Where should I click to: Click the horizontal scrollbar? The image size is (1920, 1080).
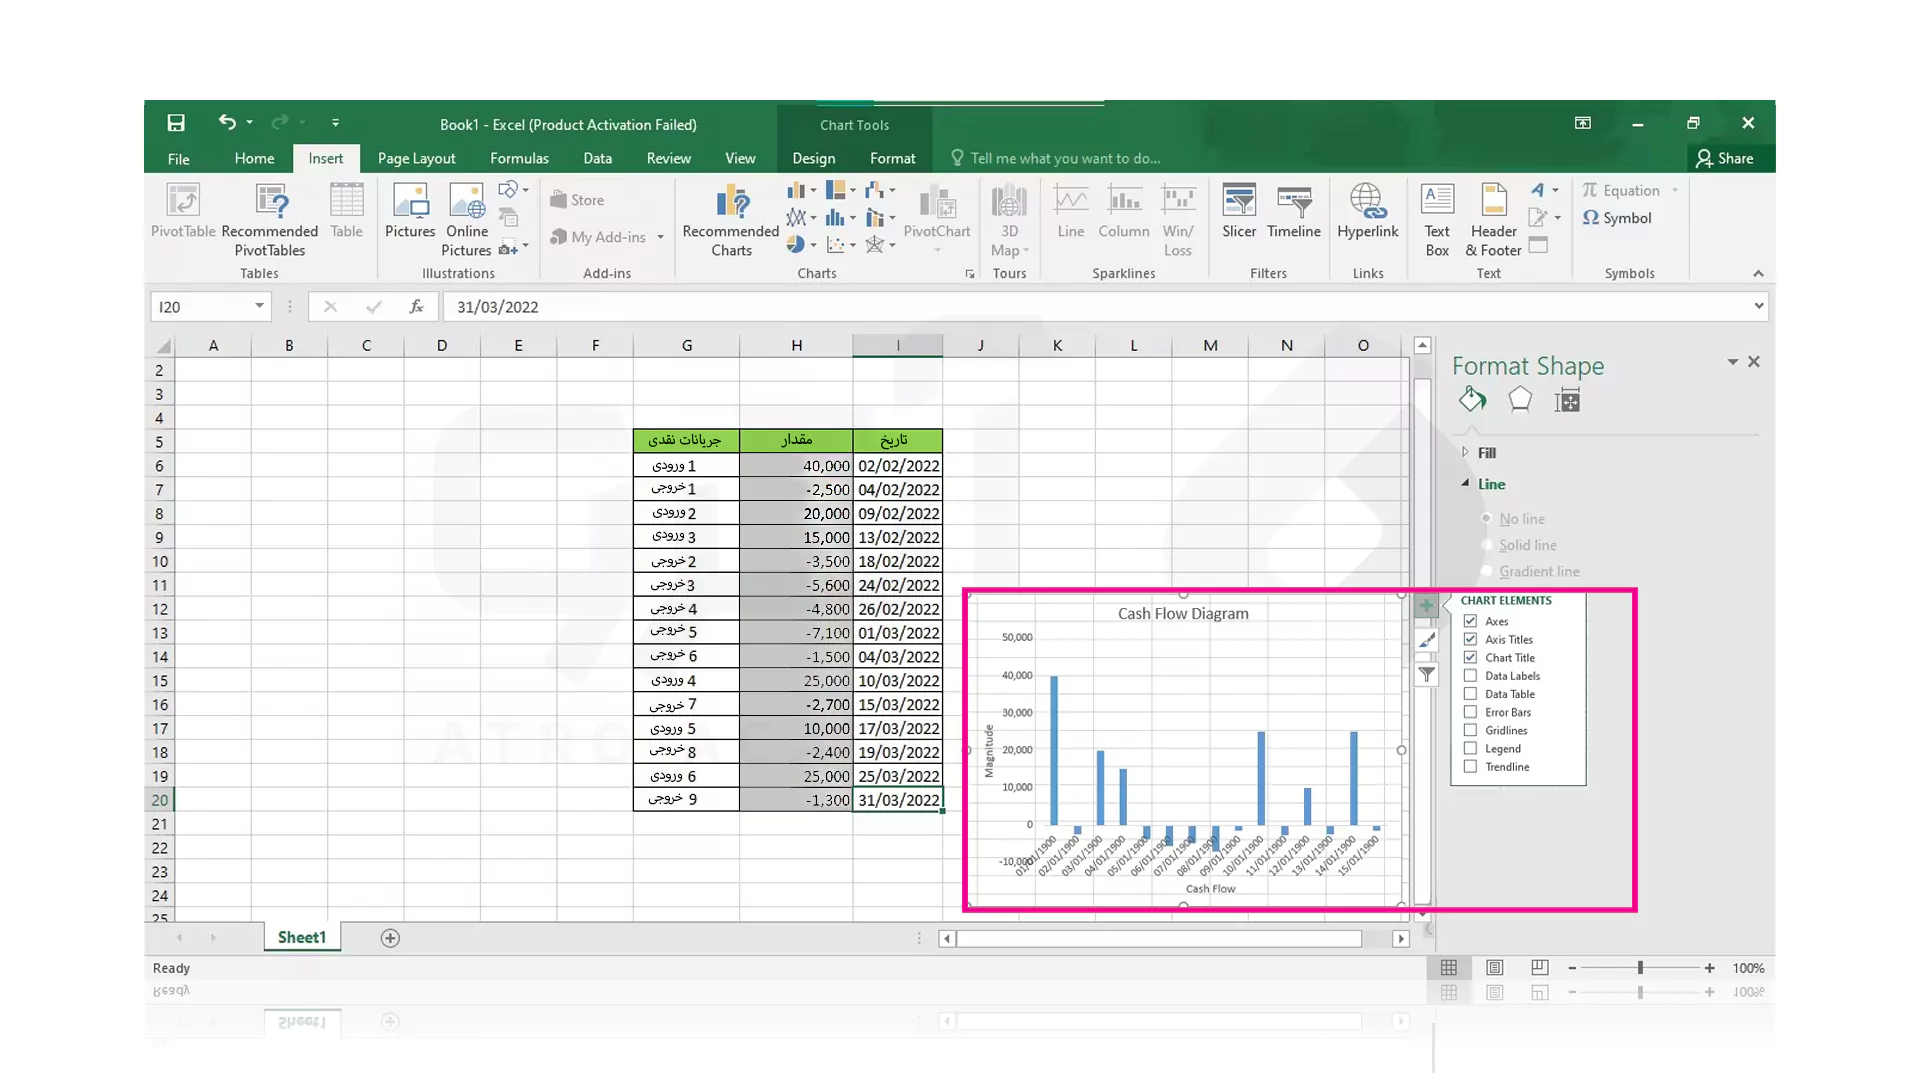click(x=1159, y=938)
